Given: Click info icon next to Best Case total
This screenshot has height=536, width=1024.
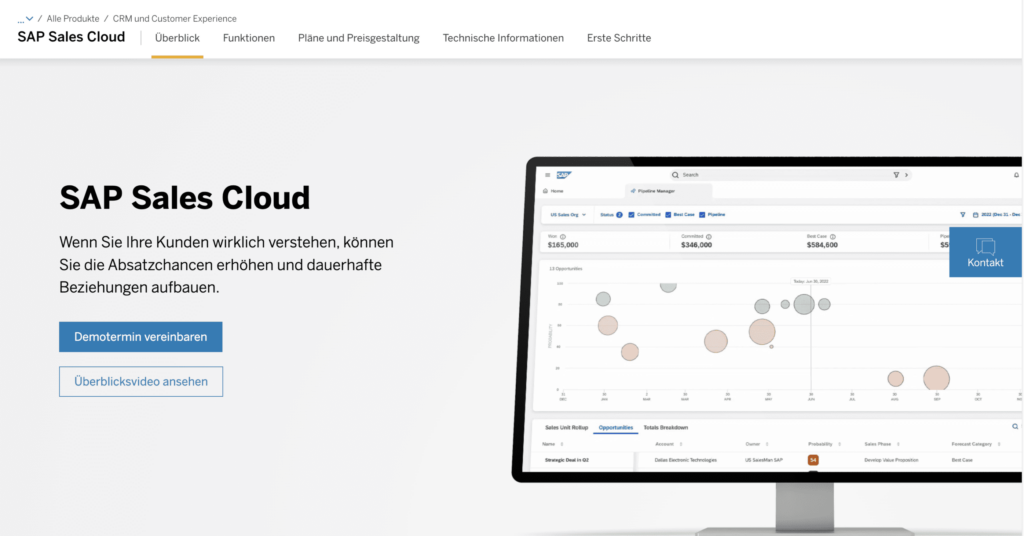Looking at the screenshot, I should (x=833, y=237).
